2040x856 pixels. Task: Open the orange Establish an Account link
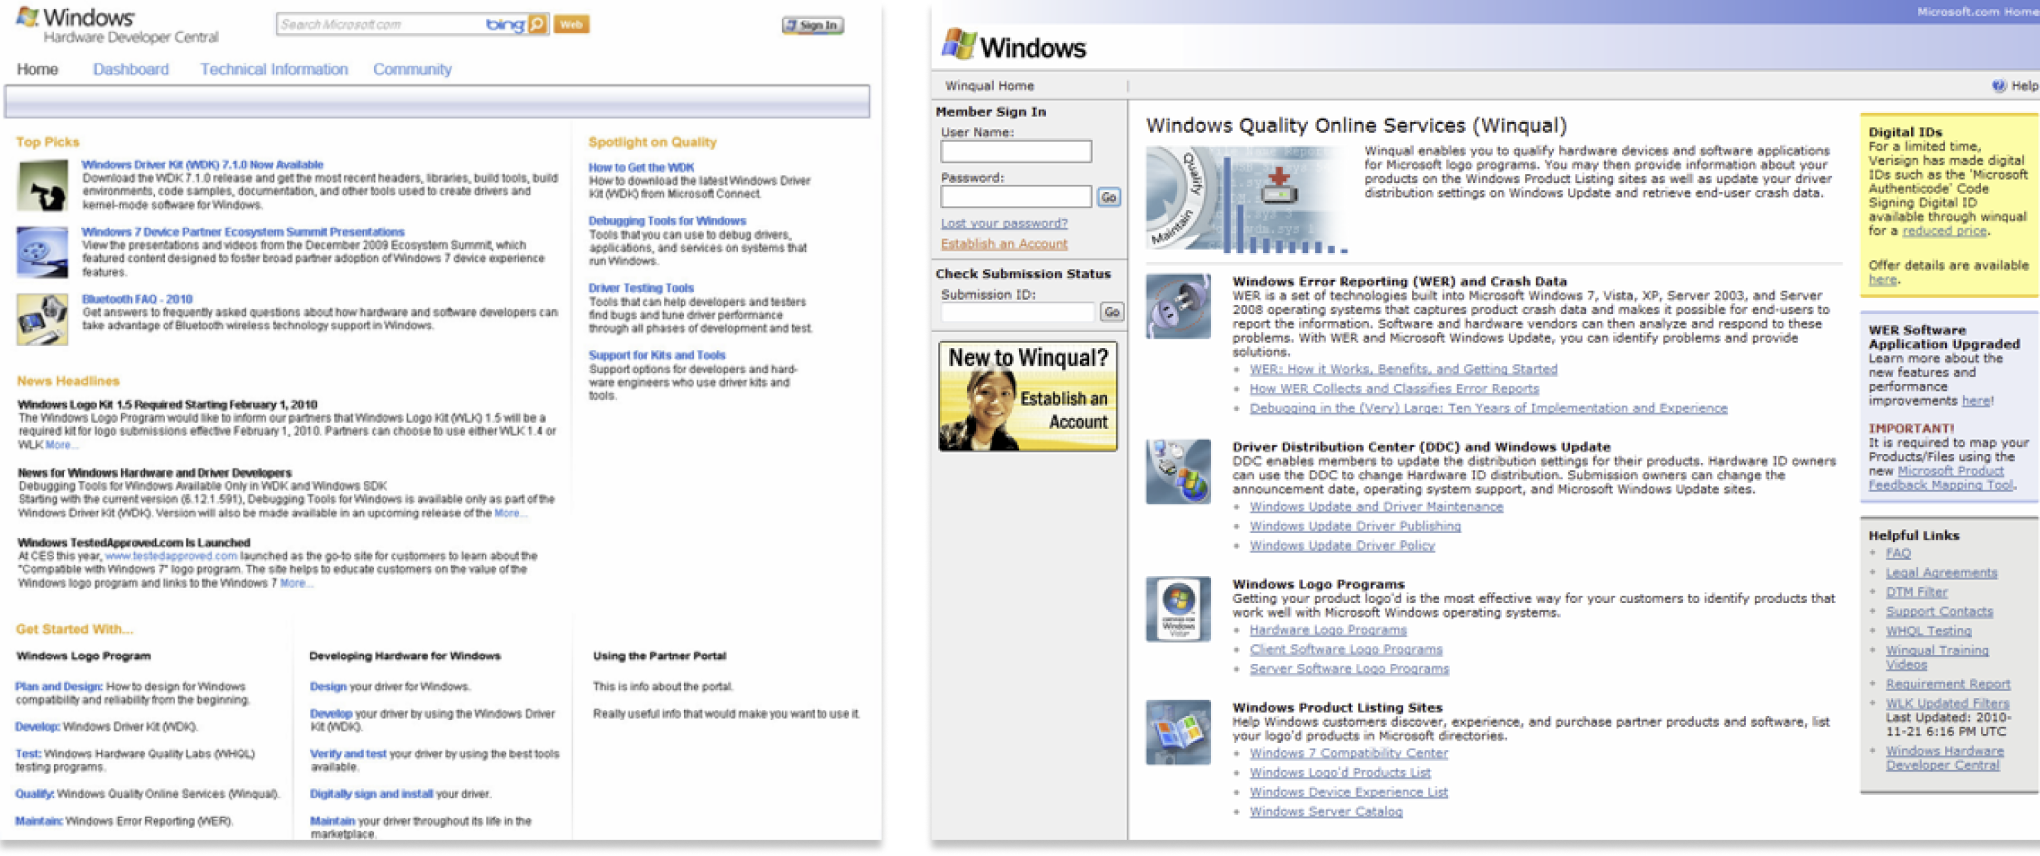click(1004, 244)
